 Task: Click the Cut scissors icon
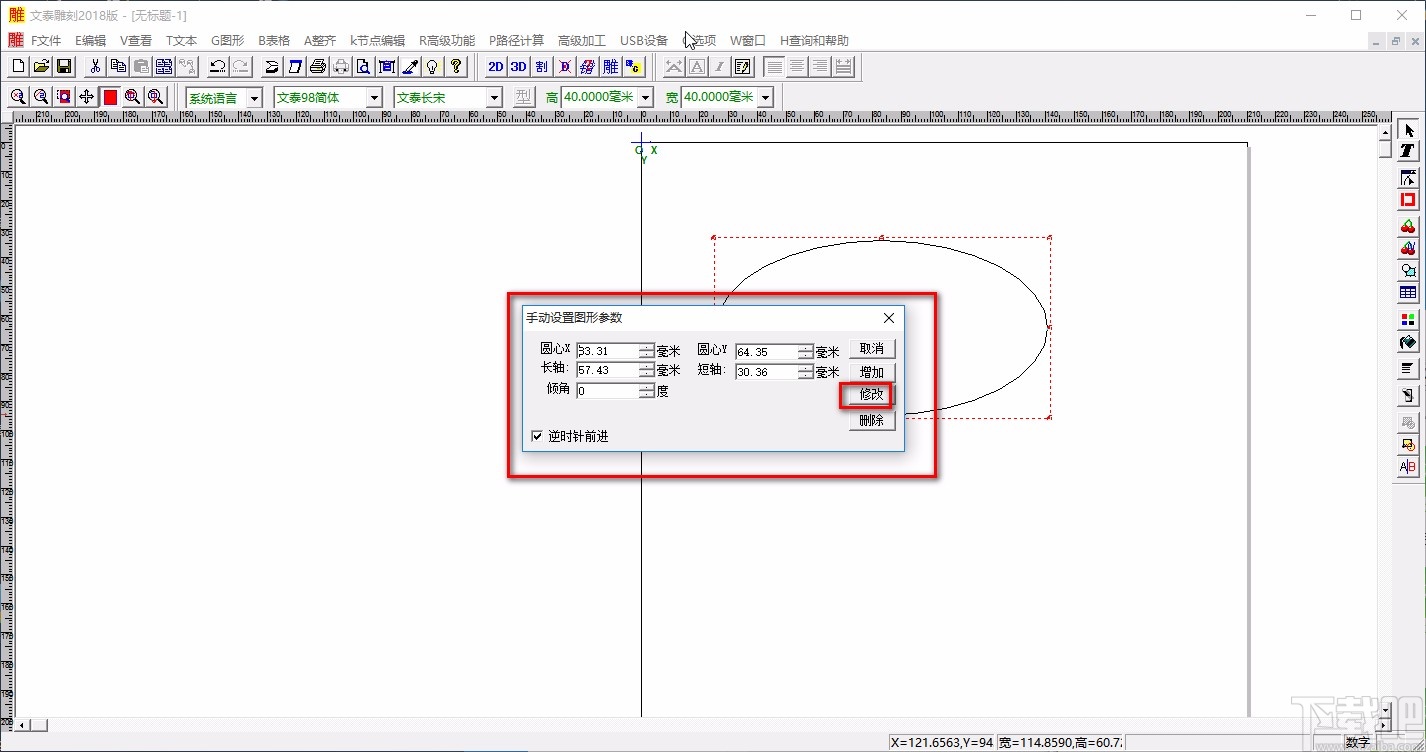pyautogui.click(x=95, y=67)
